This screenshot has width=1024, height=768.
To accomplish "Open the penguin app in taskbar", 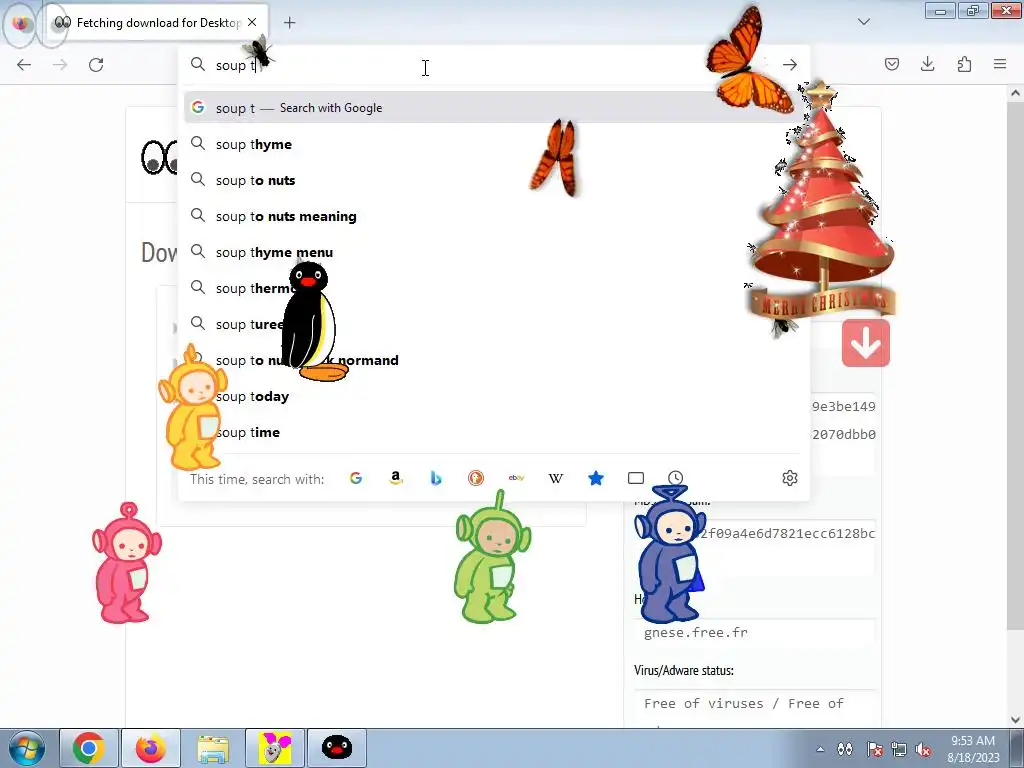I will tap(337, 748).
